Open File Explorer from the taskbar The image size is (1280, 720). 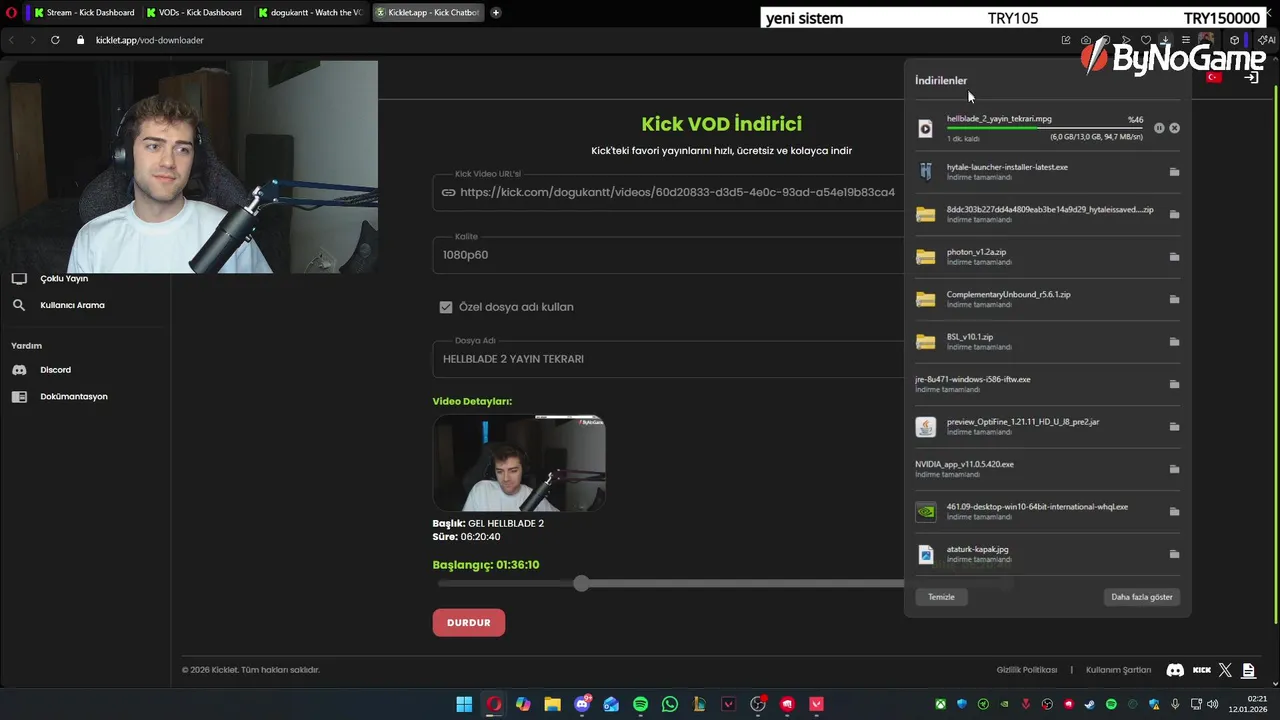[552, 704]
